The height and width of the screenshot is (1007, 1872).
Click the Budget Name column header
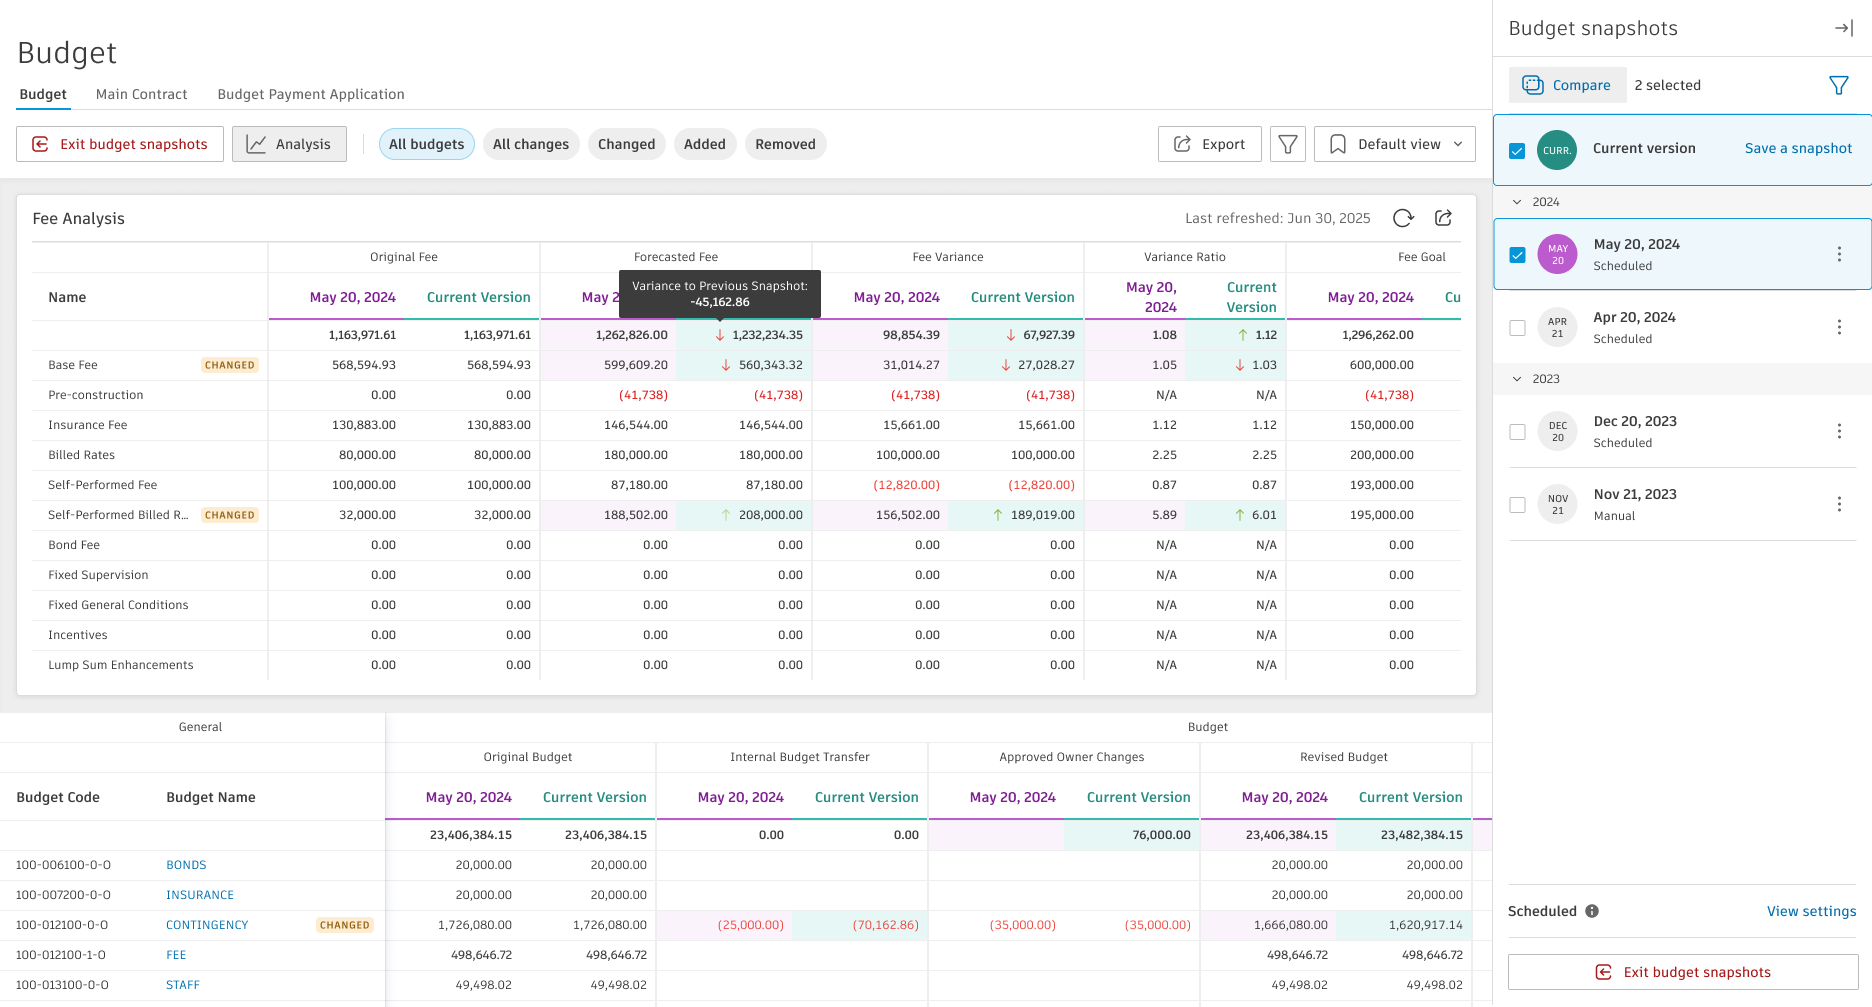(211, 797)
